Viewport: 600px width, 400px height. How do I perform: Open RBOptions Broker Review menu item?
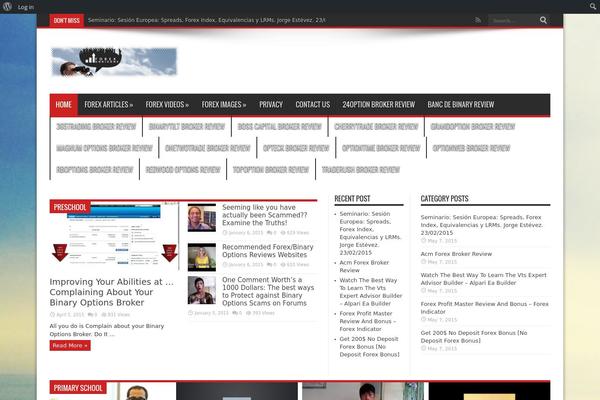tap(95, 170)
